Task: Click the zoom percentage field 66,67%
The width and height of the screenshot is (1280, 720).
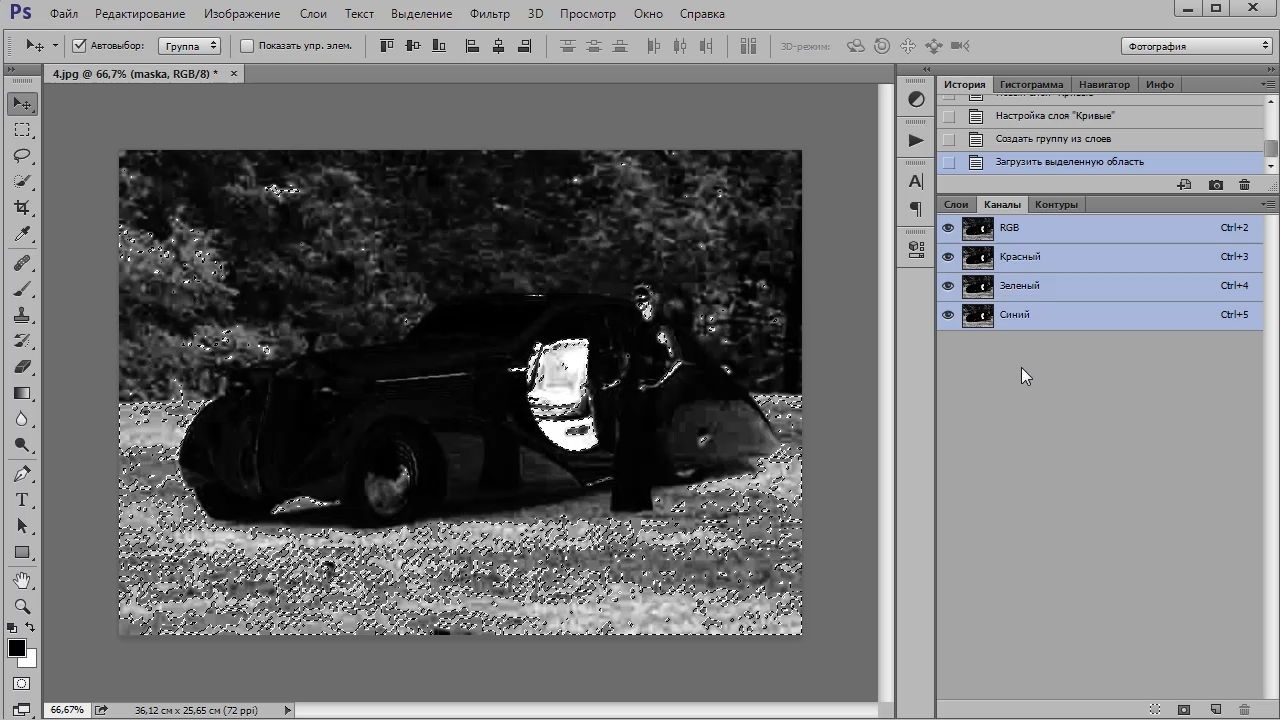Action: [67, 710]
